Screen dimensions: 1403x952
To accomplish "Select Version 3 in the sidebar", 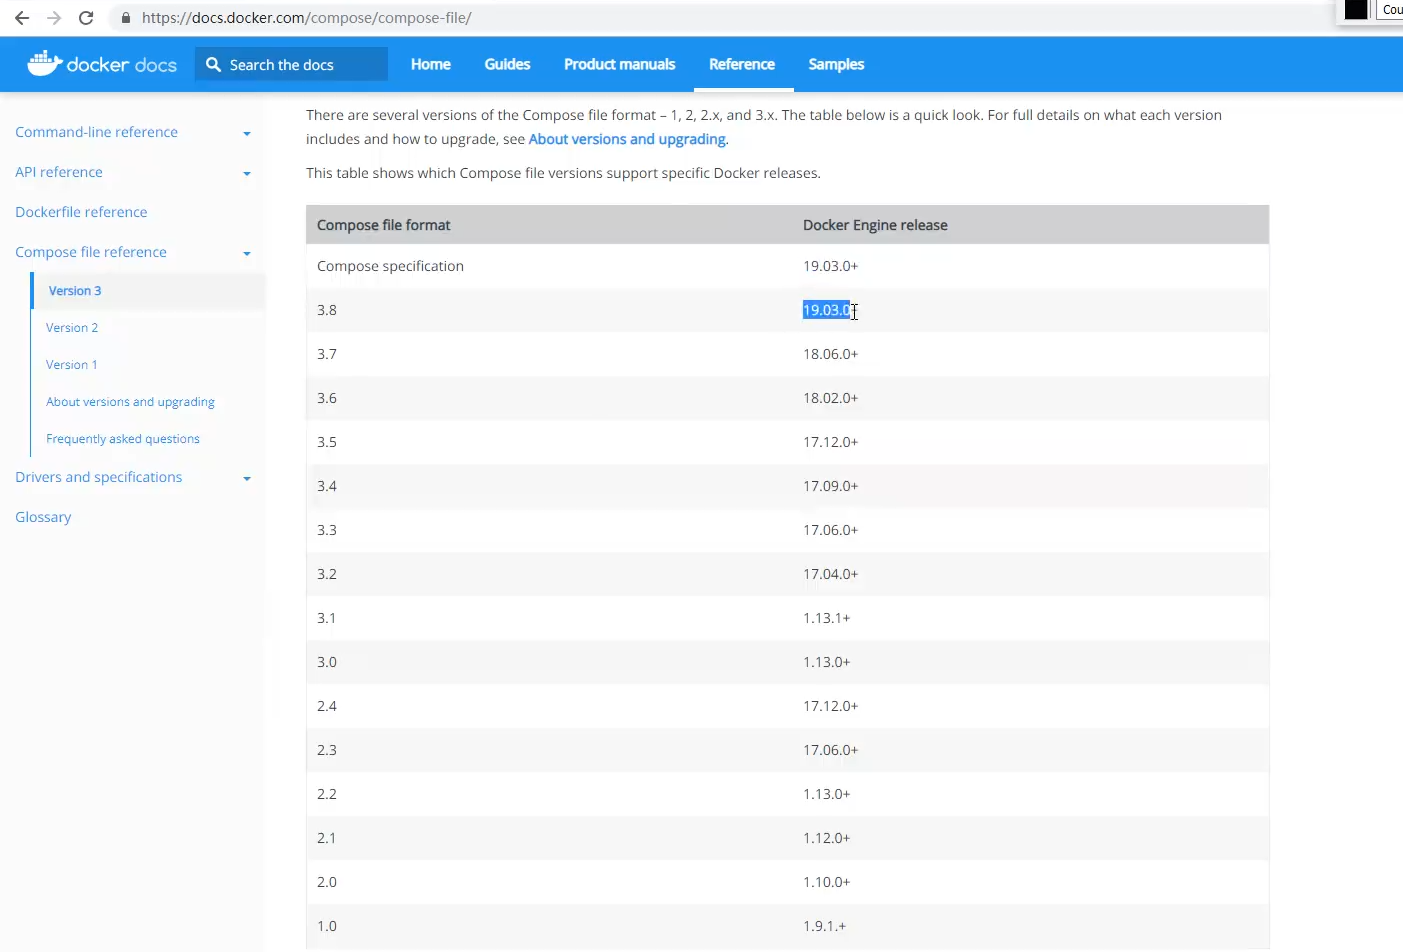I will [x=75, y=291].
